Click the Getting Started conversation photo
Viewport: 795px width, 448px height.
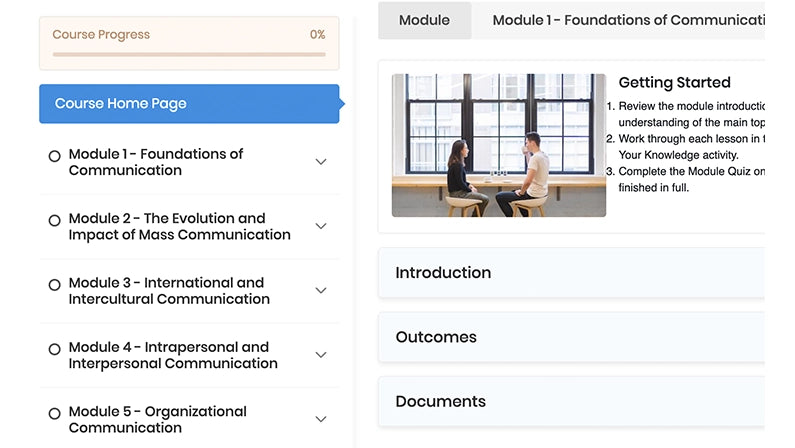(499, 145)
